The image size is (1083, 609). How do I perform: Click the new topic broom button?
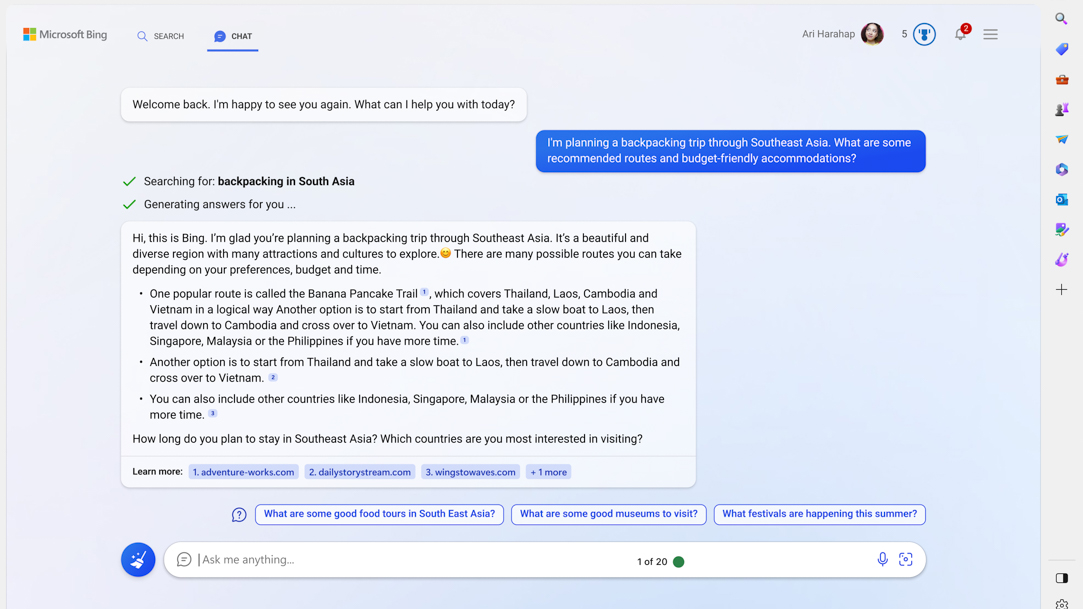(x=138, y=559)
